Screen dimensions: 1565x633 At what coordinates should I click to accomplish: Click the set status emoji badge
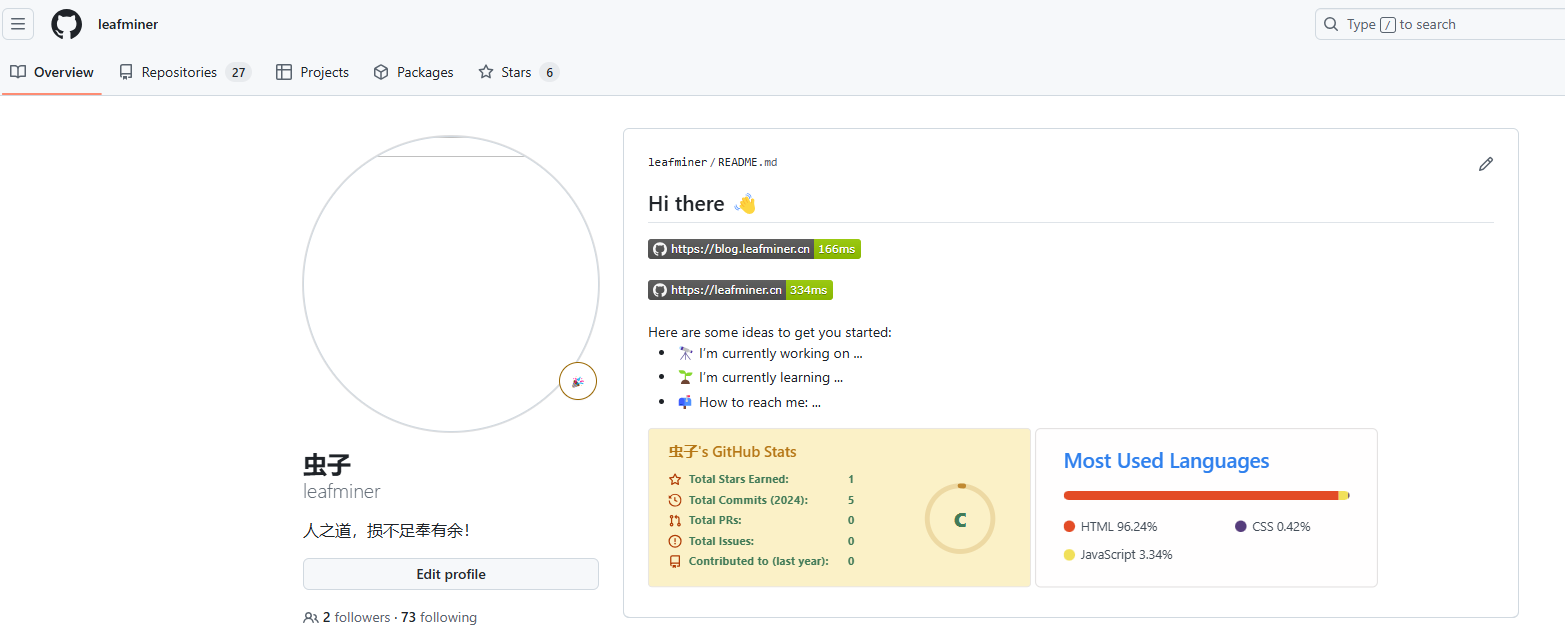click(578, 381)
